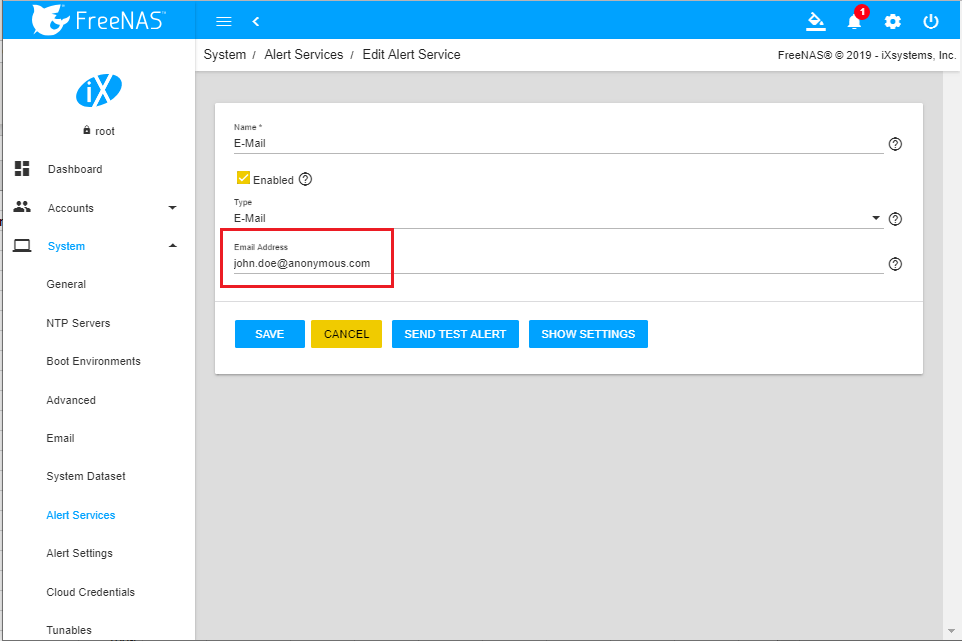The width and height of the screenshot is (962, 641).
Task: Go to Boot Environments in sidebar
Action: click(93, 361)
